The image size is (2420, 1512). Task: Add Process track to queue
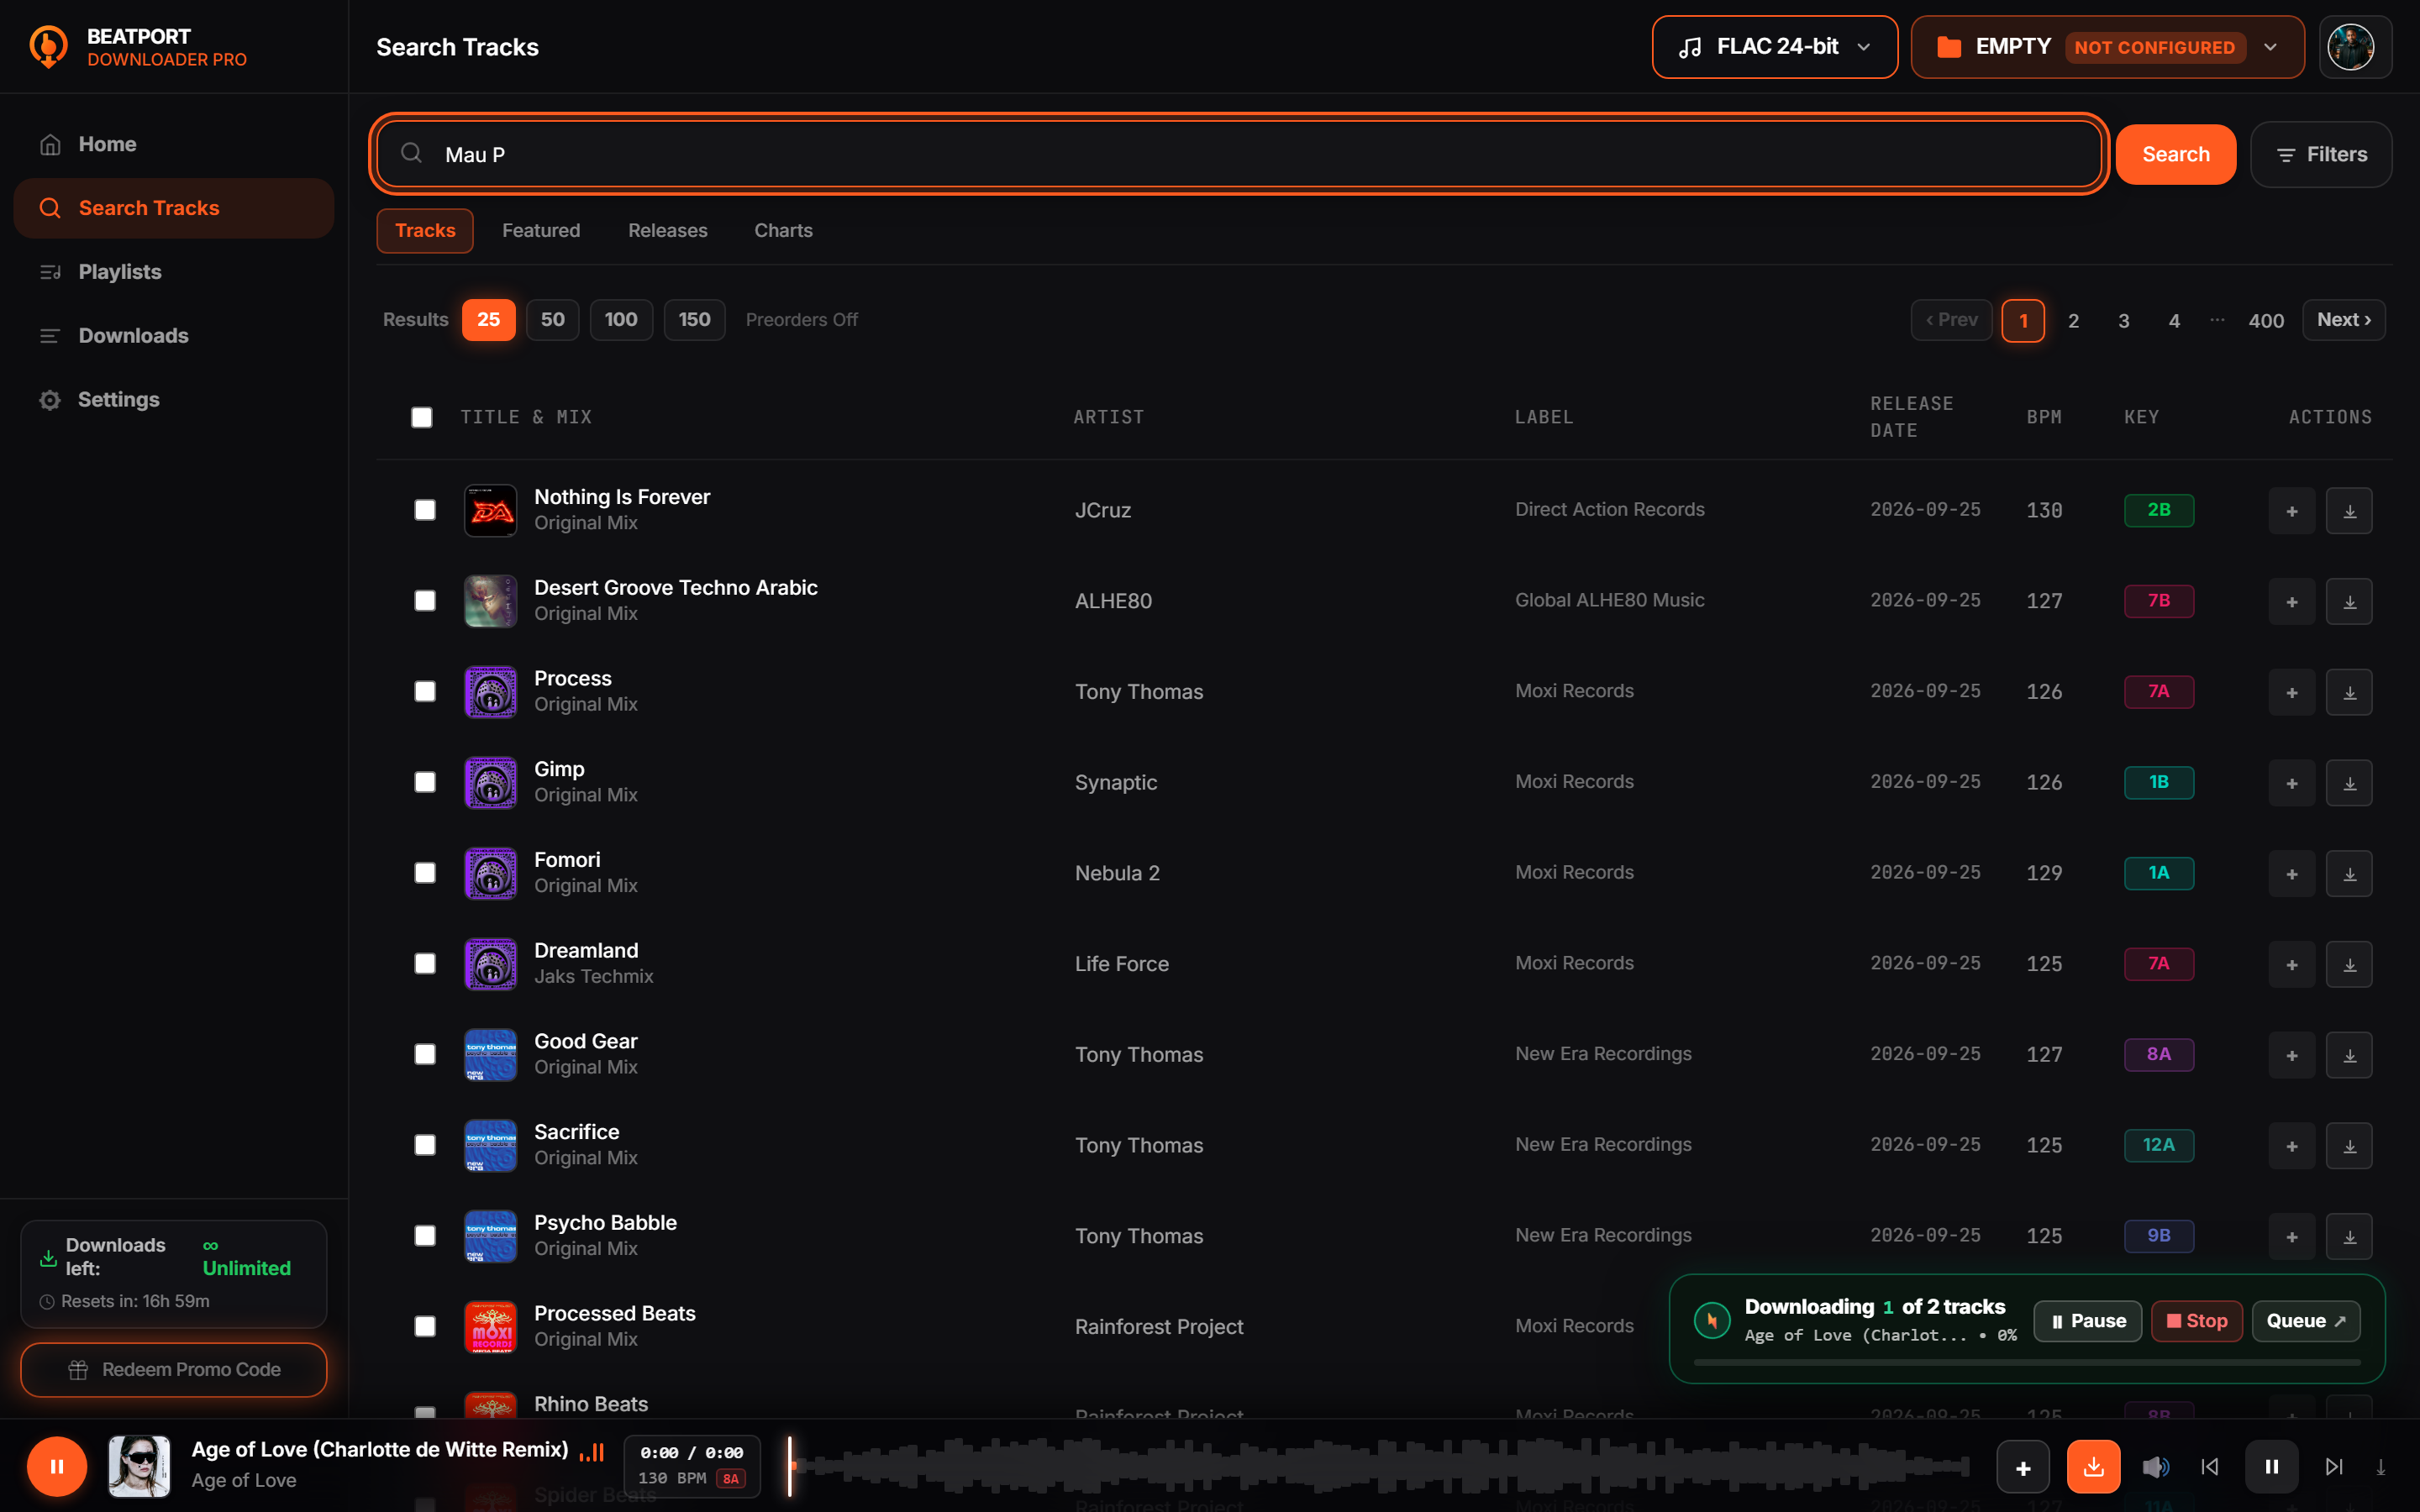(x=2291, y=692)
